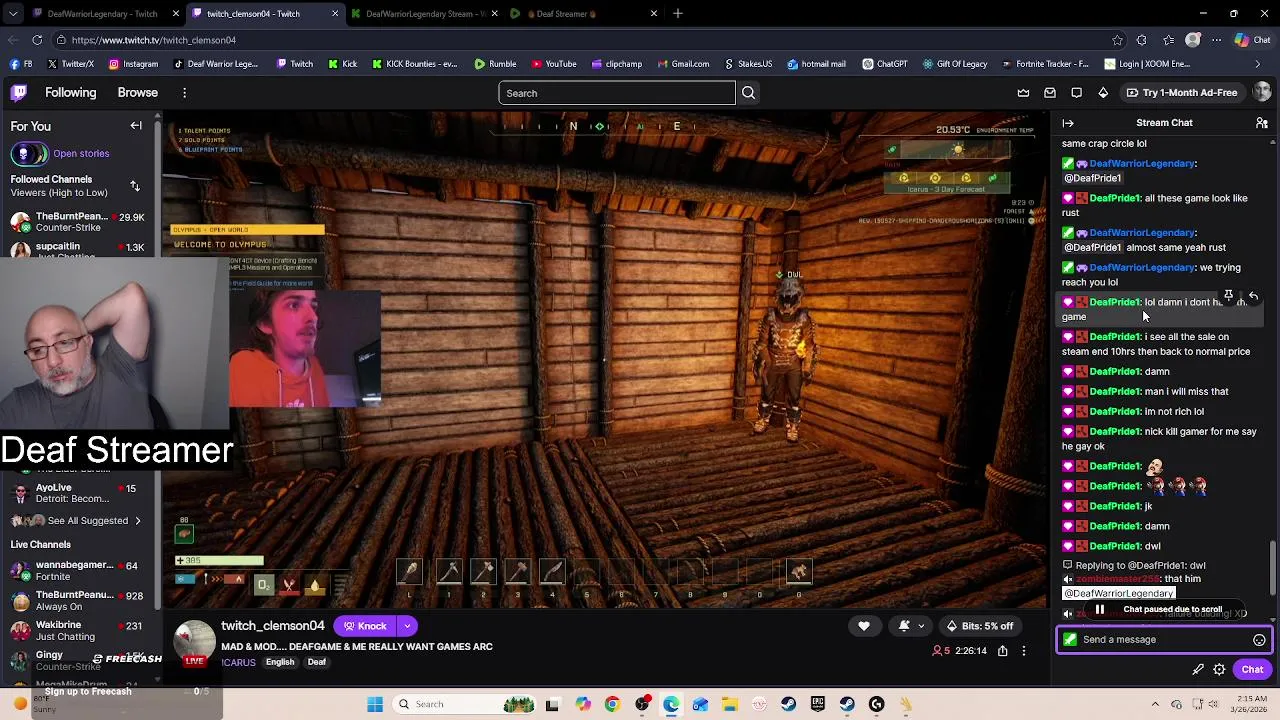Open a new browser tab
The image size is (1280, 720).
point(678,14)
